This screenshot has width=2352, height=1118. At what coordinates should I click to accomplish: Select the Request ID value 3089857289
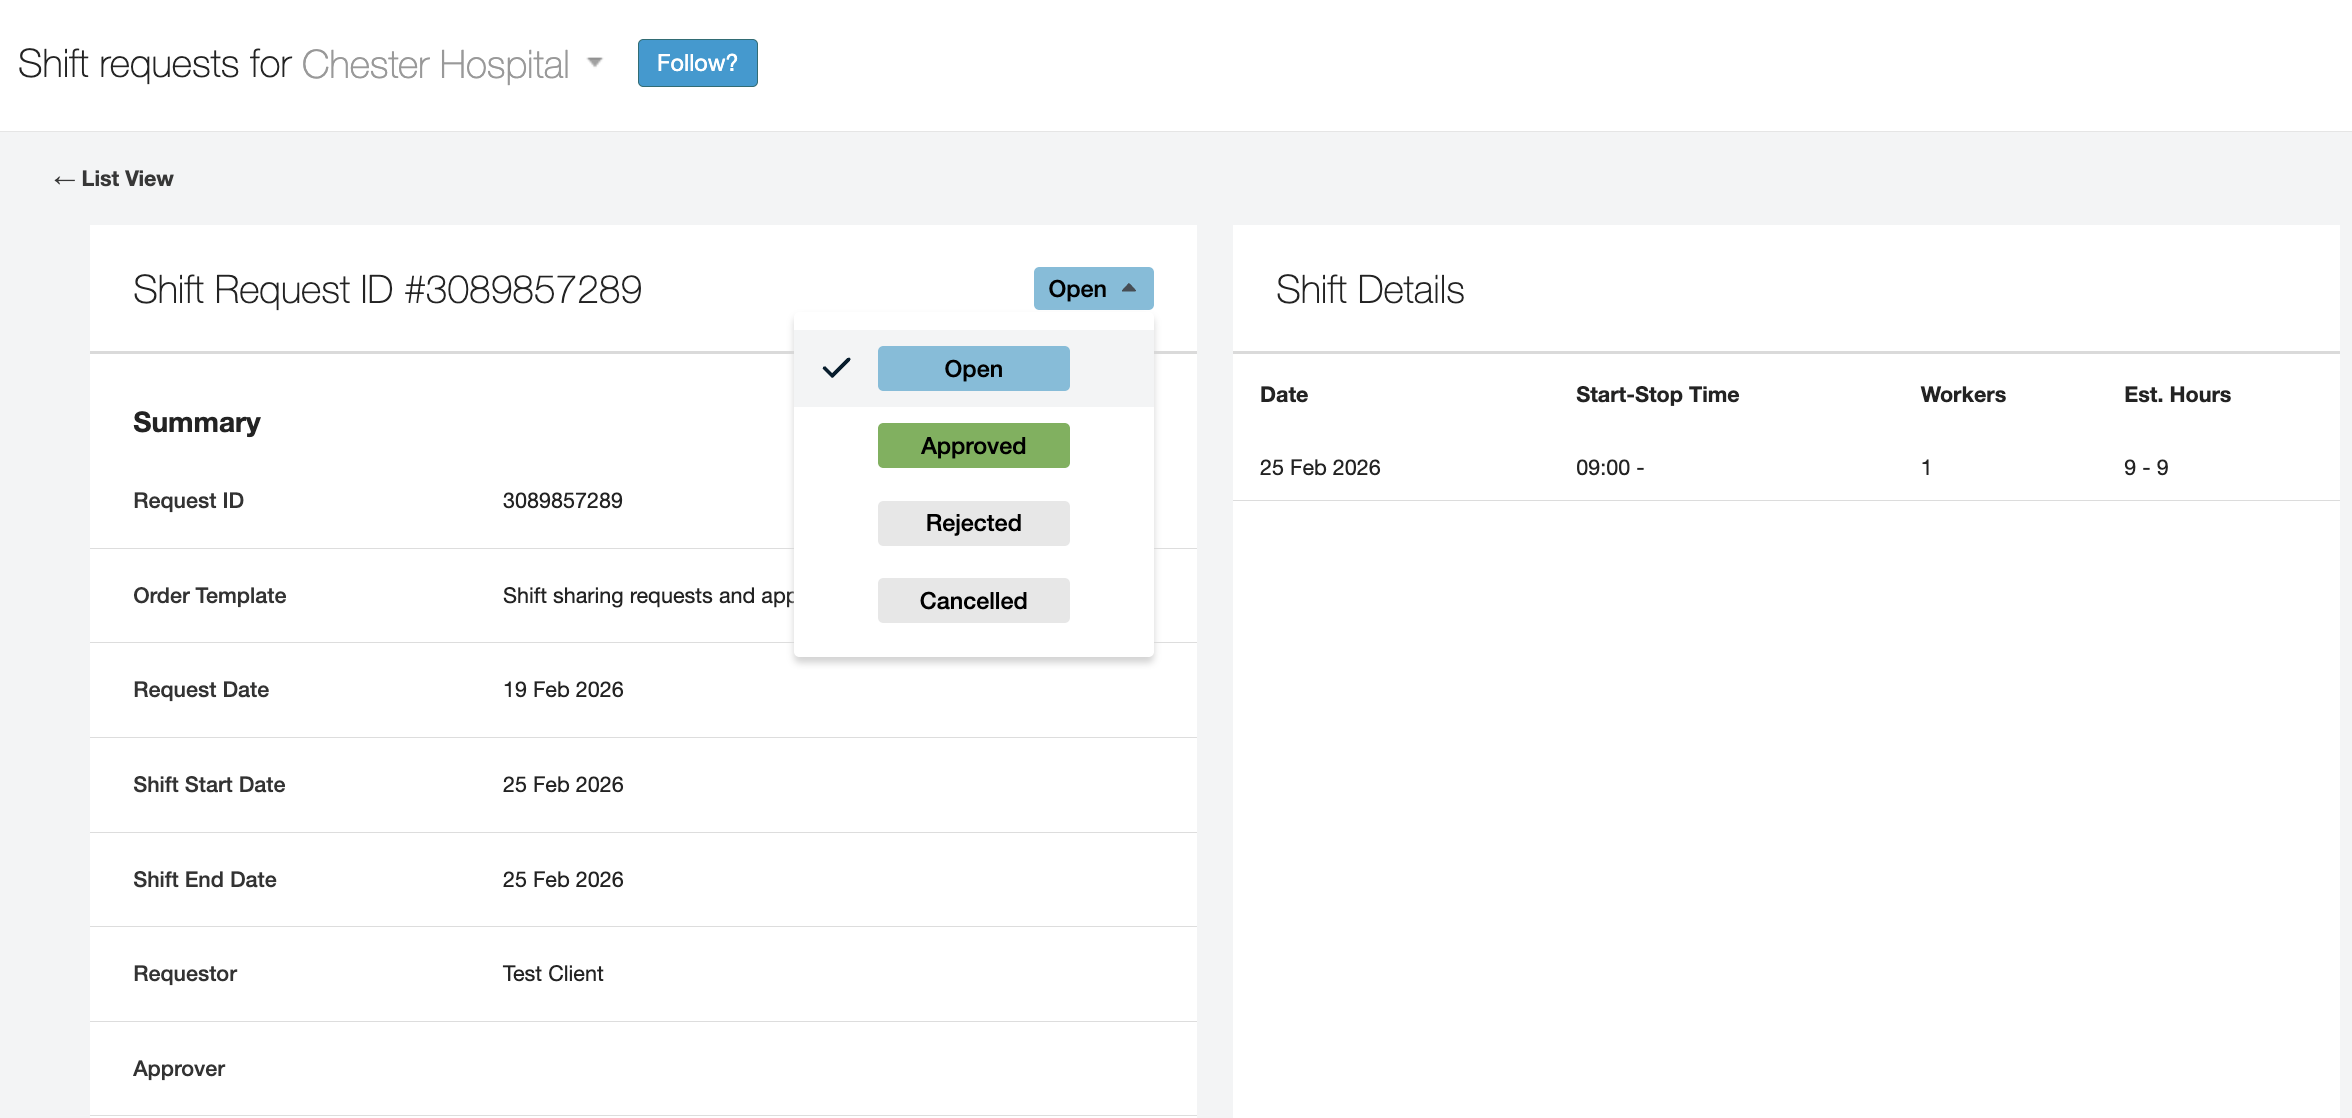pyautogui.click(x=562, y=500)
